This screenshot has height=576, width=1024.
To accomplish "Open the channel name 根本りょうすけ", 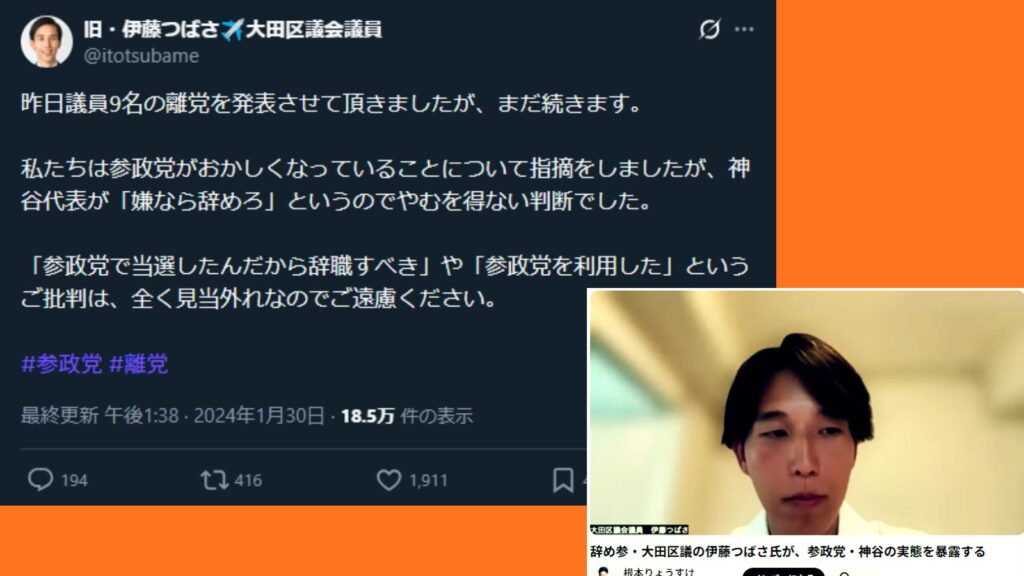I will [x=659, y=572].
